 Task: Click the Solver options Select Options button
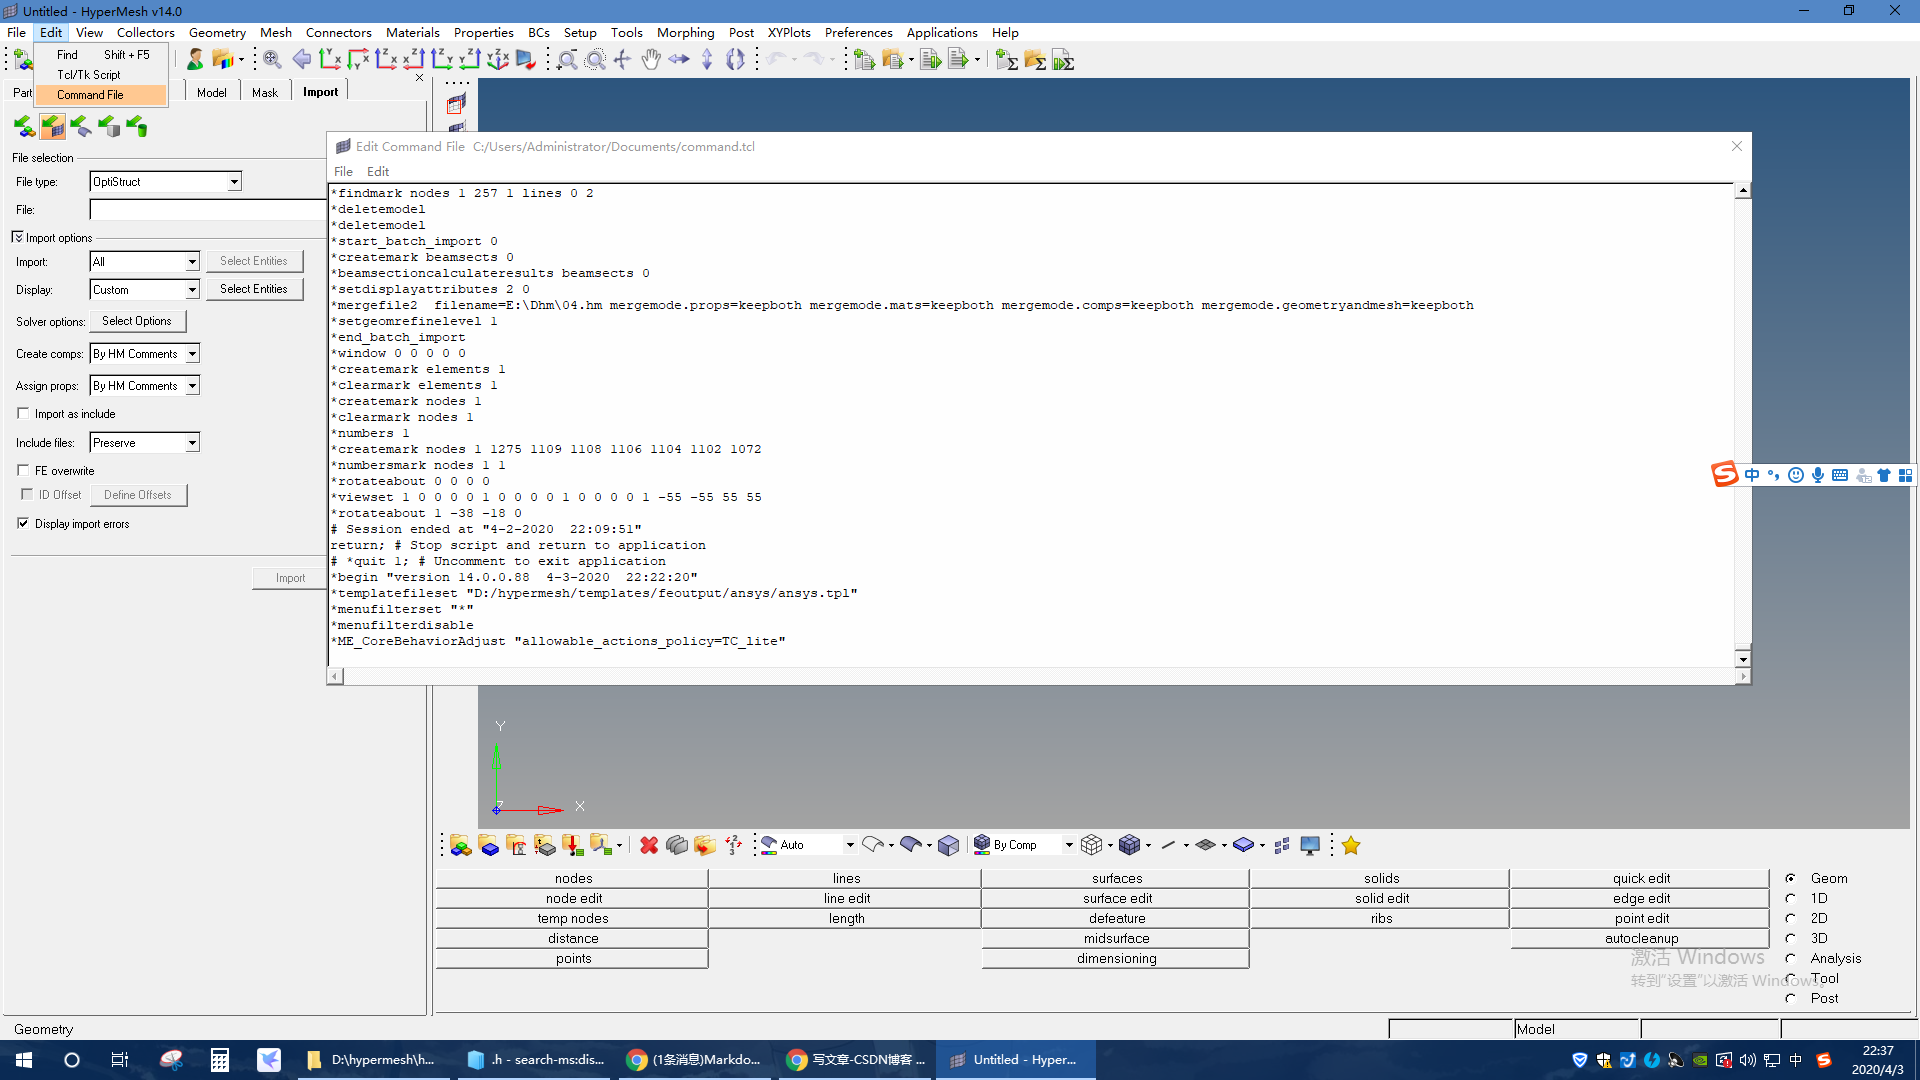coord(137,321)
